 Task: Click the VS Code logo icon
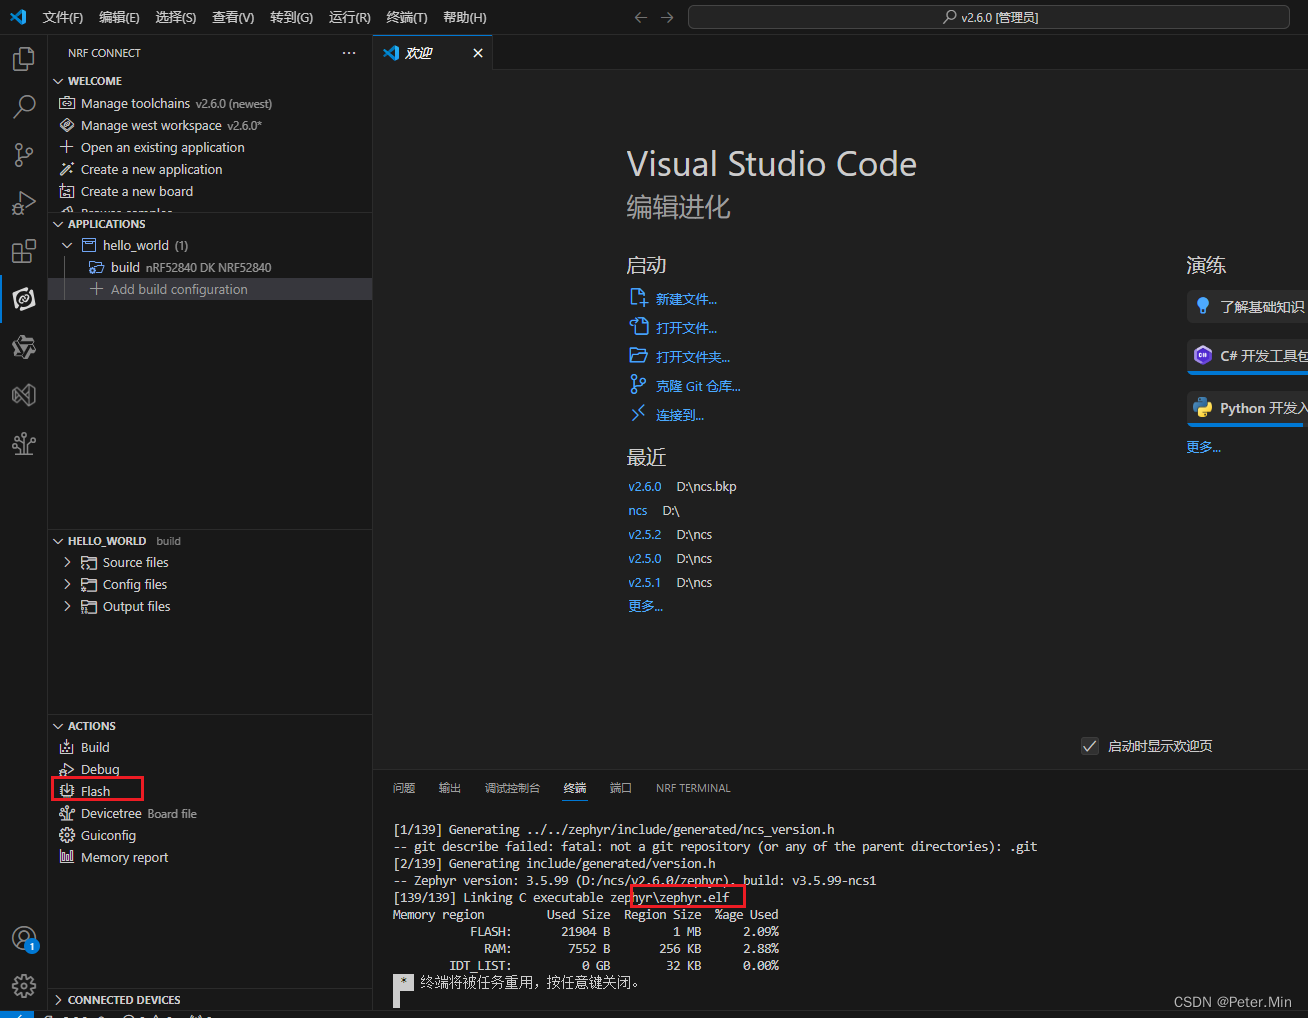pos(18,17)
